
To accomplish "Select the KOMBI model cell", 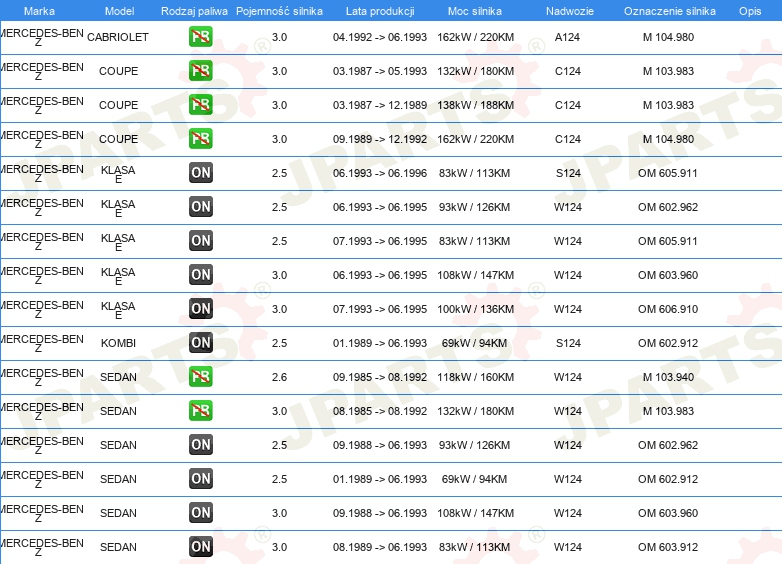I will [x=118, y=343].
